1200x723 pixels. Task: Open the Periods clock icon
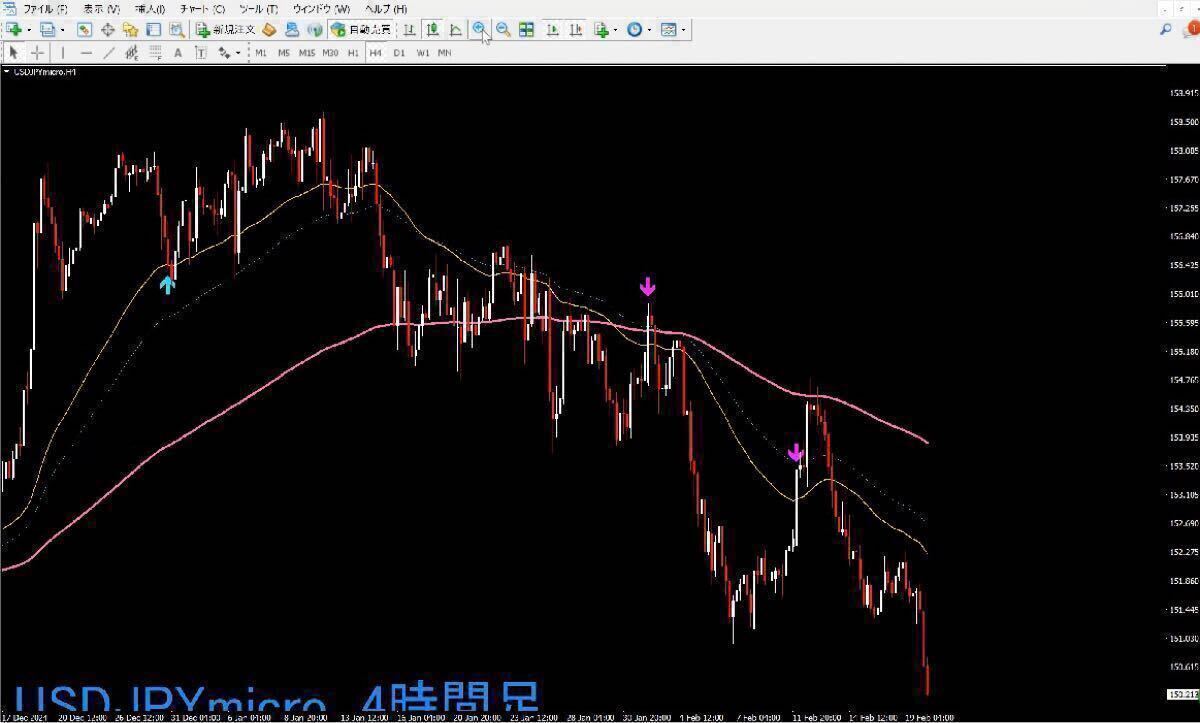point(634,29)
